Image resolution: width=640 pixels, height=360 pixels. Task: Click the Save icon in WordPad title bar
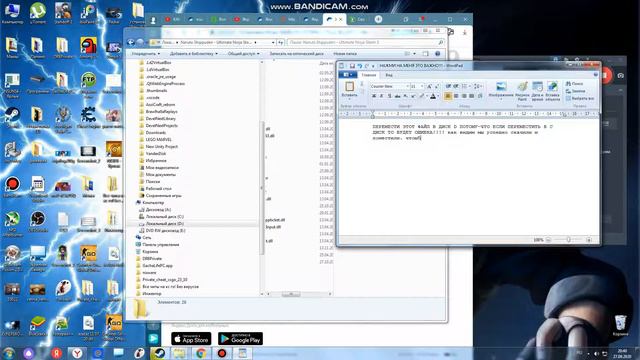pos(352,66)
